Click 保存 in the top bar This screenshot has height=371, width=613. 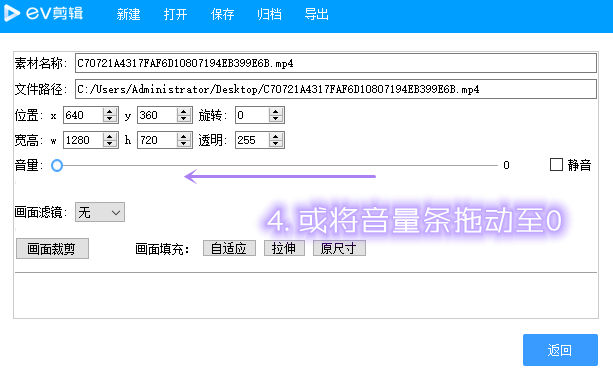[x=222, y=14]
